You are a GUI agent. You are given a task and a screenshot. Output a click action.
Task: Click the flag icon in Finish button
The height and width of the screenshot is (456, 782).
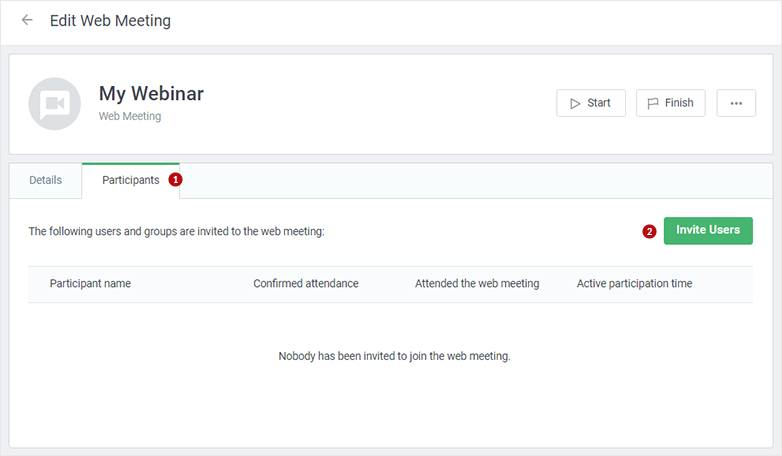(x=652, y=103)
